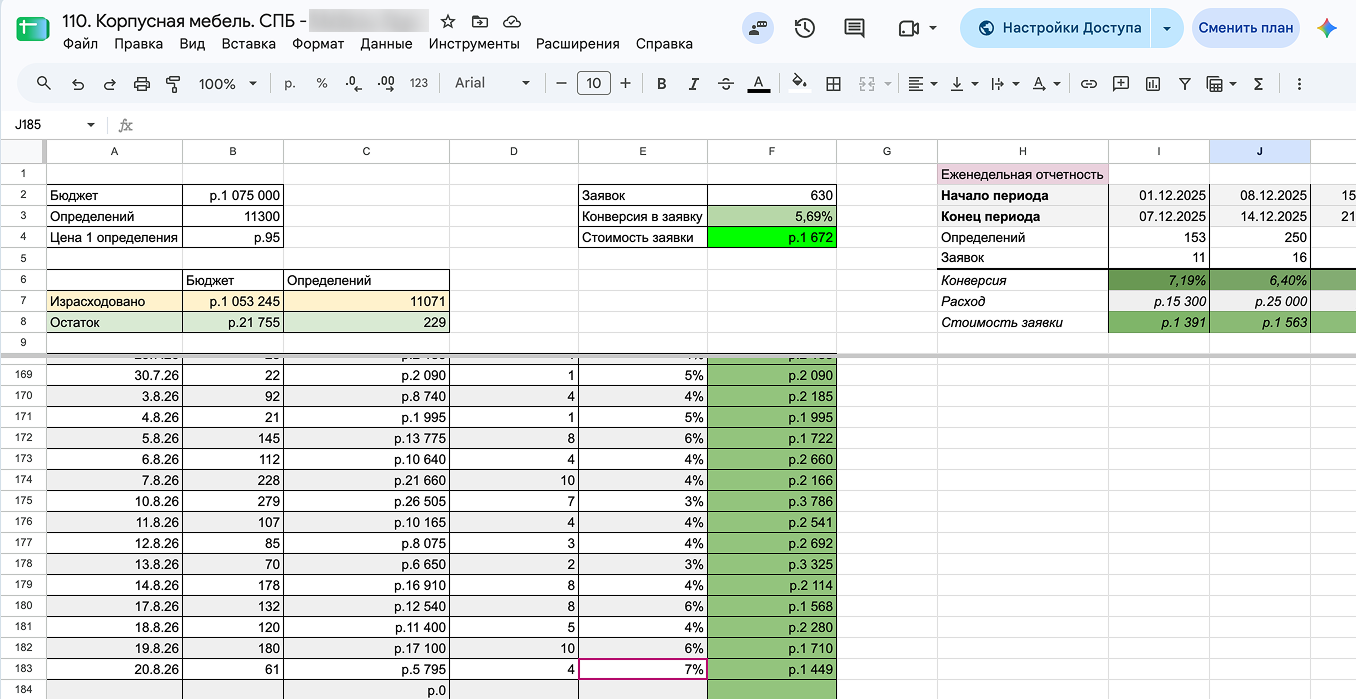Increase font size with plus button
1356x699 pixels.
click(626, 84)
